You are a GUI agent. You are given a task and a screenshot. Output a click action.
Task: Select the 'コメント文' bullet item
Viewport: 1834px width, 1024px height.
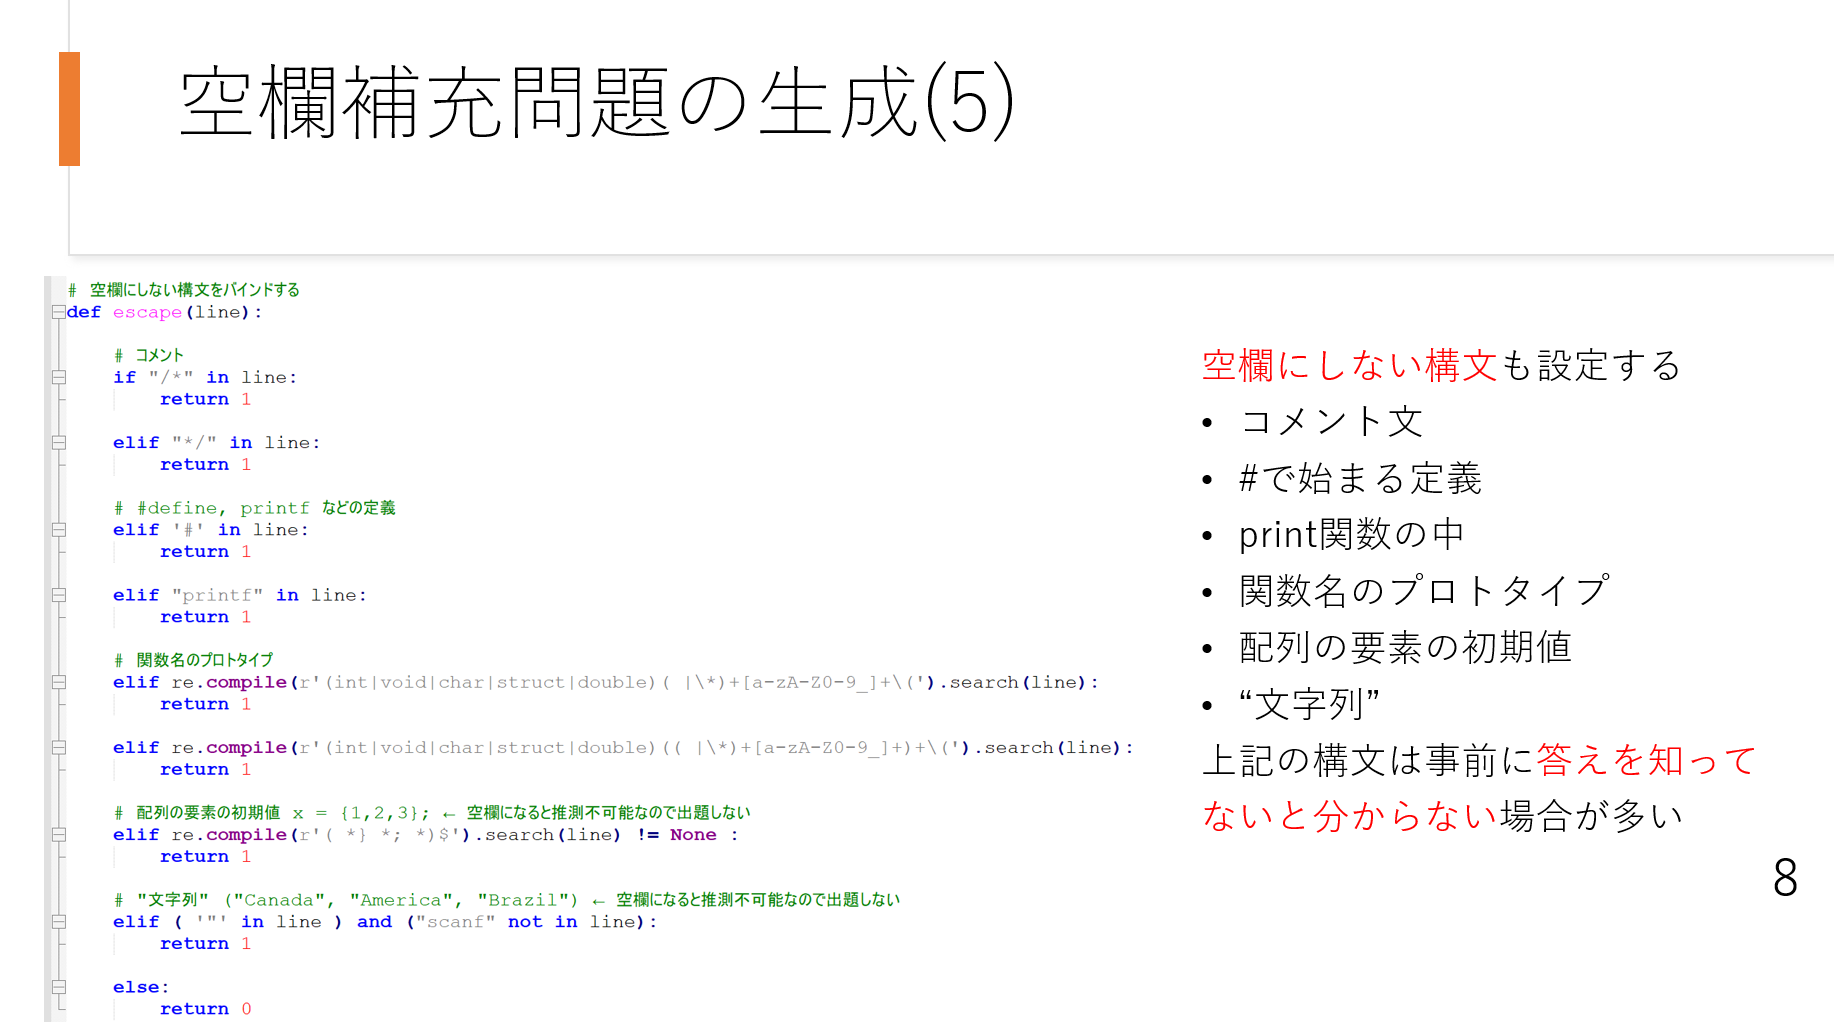[1330, 422]
